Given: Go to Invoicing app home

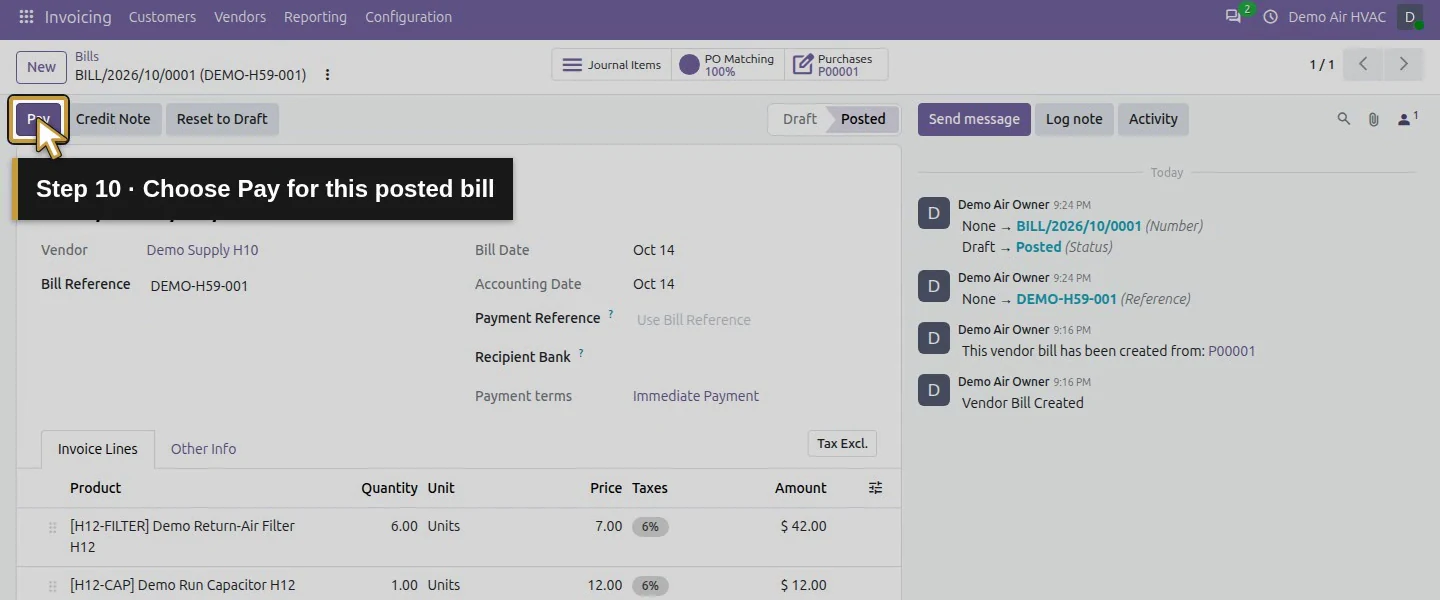Looking at the screenshot, I should [x=78, y=17].
